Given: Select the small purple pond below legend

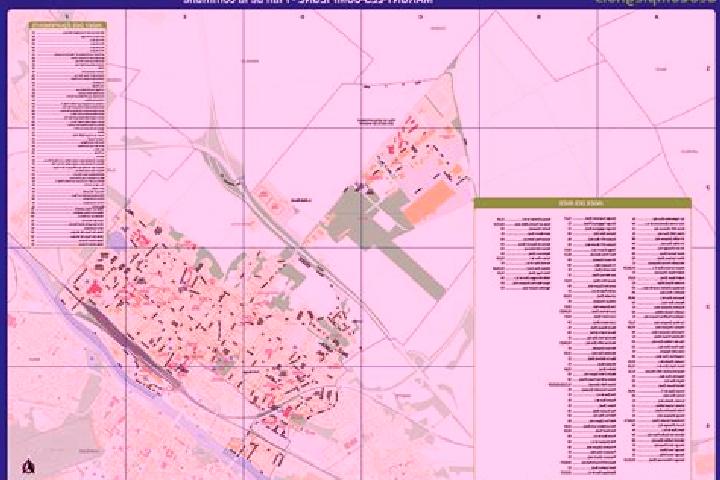Looking at the screenshot, I should 116,240.
